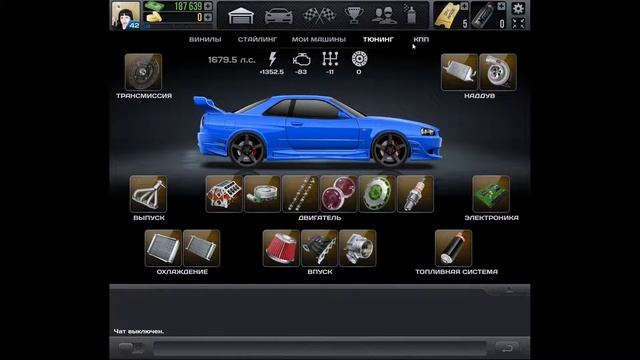The width and height of the screenshot is (640, 360).
Task: Toggle fullscreen with the arrows icon
Action: 518,23
